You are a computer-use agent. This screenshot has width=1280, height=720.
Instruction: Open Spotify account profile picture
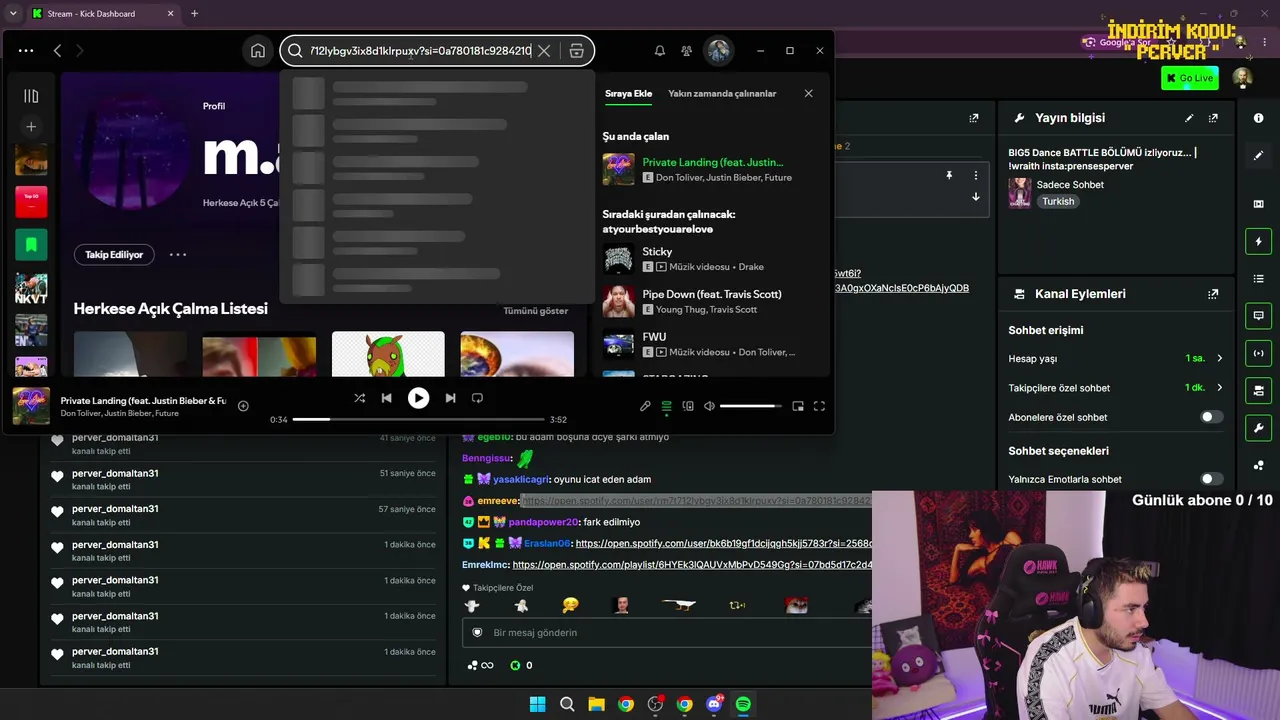coord(718,51)
